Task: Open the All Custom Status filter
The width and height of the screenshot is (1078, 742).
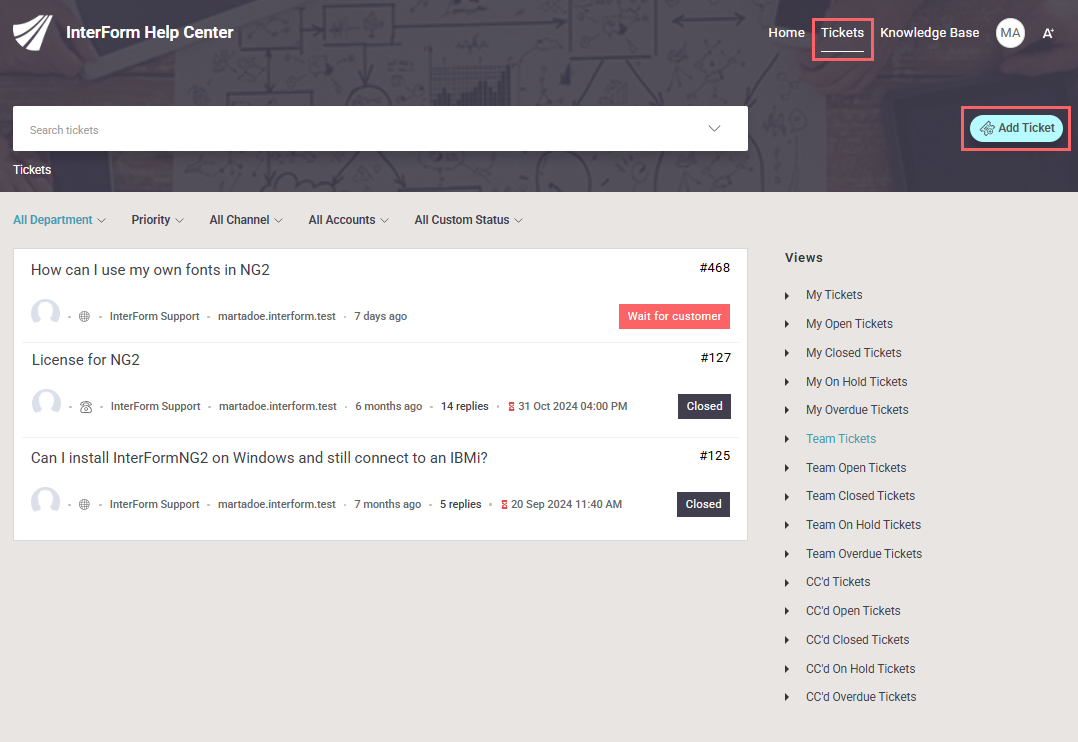Action: click(x=468, y=220)
